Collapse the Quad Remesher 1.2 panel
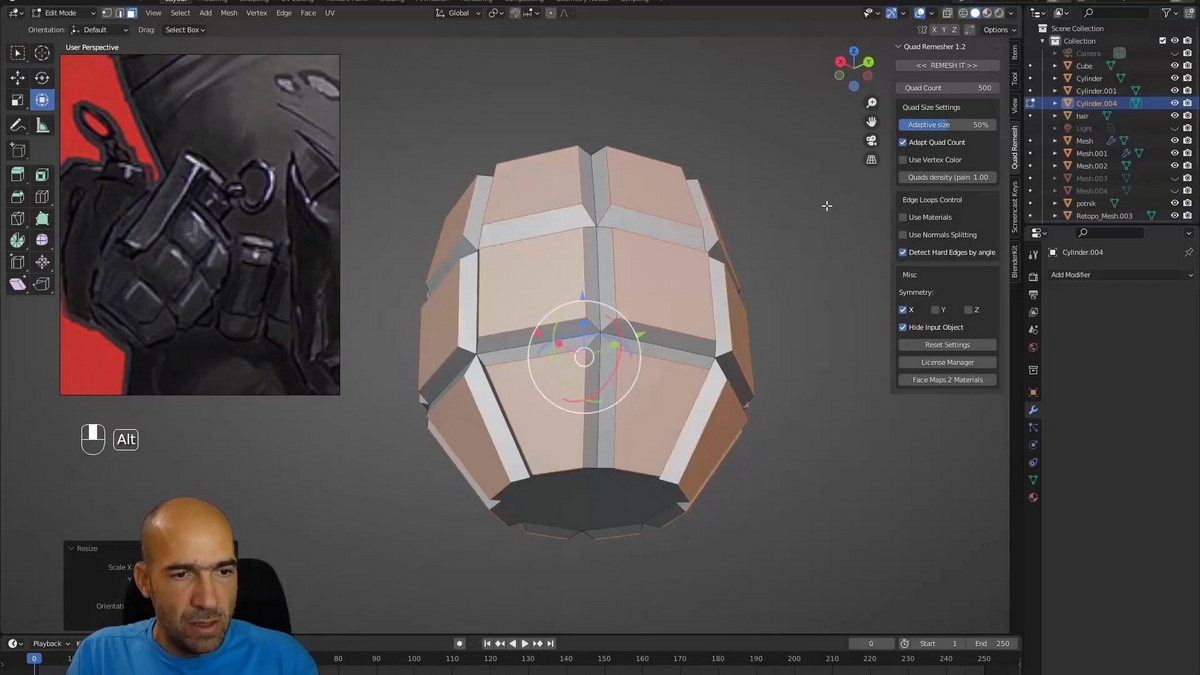This screenshot has width=1200, height=675. click(x=898, y=47)
